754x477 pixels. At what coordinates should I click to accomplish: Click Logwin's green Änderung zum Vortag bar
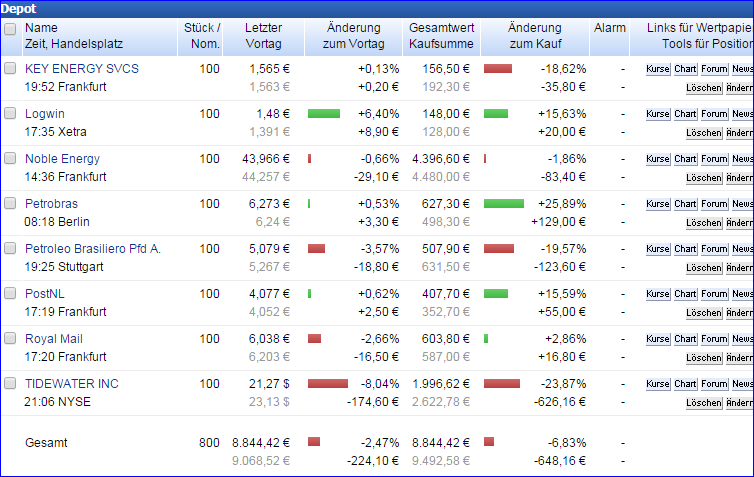[324, 114]
